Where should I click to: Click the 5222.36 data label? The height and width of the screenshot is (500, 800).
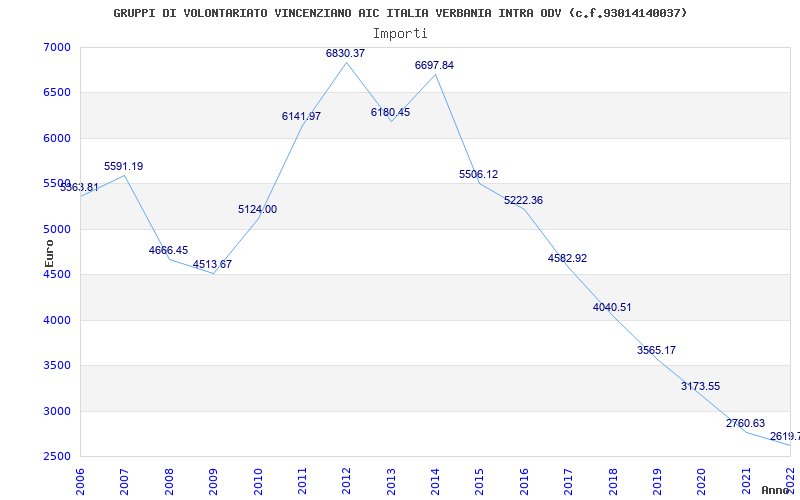(x=523, y=201)
